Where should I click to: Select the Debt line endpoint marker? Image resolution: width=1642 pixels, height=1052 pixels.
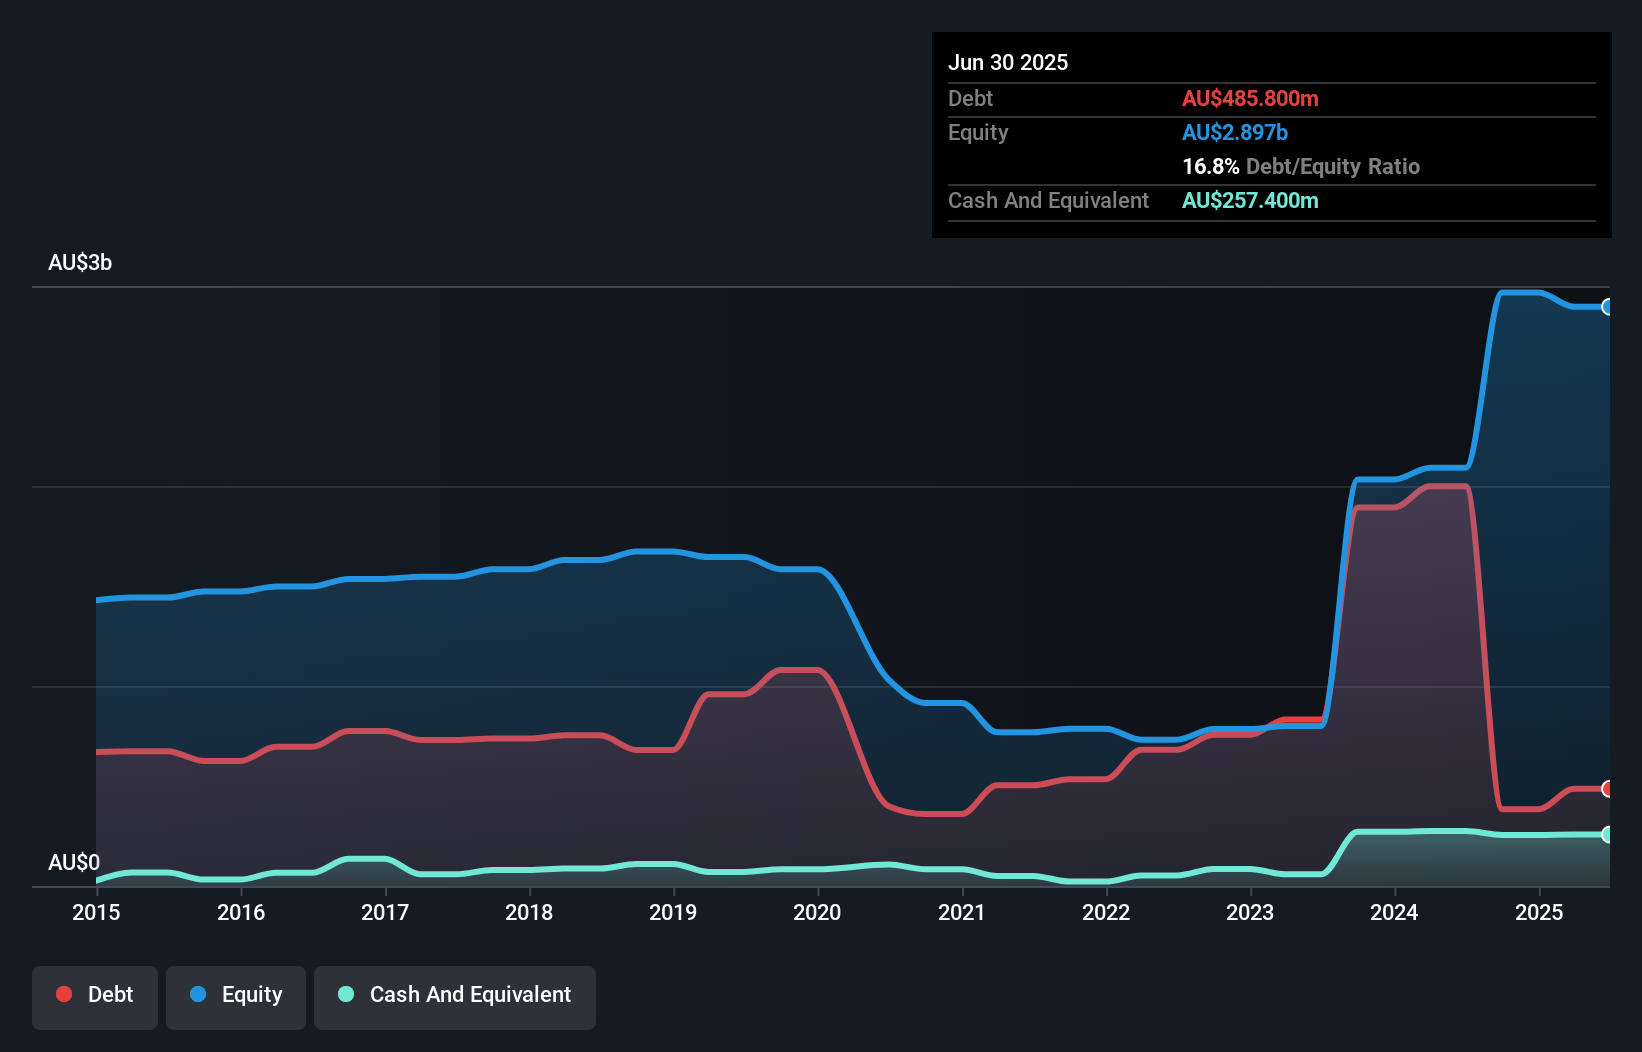pyautogui.click(x=1608, y=786)
